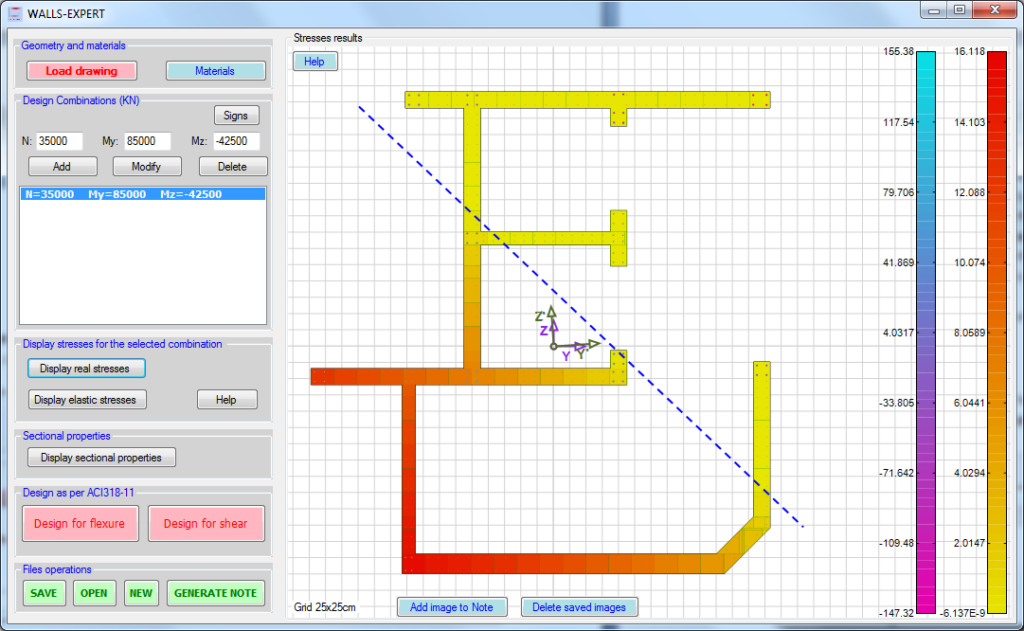Show the elastic stresses
The image size is (1024, 631).
[86, 400]
